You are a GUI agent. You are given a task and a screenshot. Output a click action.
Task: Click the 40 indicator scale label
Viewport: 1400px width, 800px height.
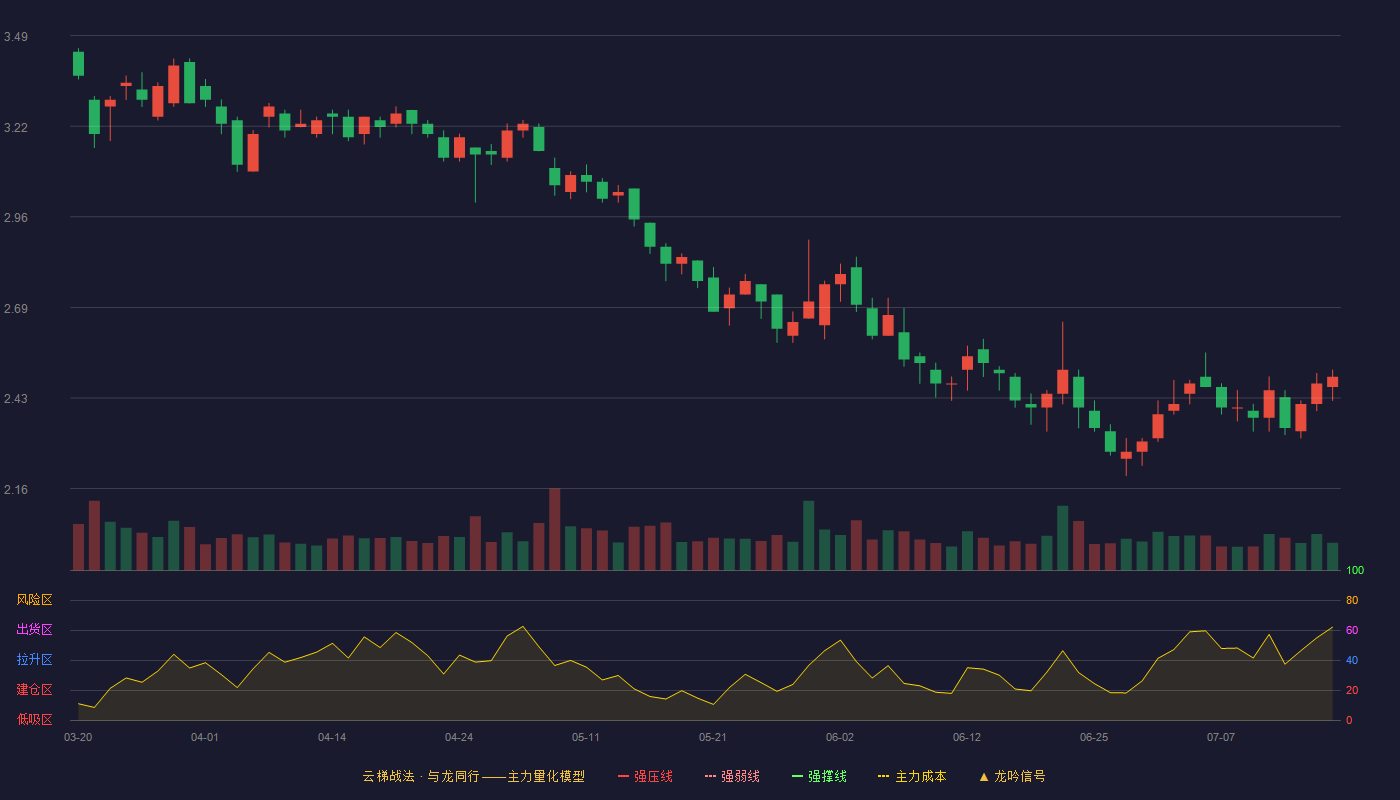(x=1352, y=660)
